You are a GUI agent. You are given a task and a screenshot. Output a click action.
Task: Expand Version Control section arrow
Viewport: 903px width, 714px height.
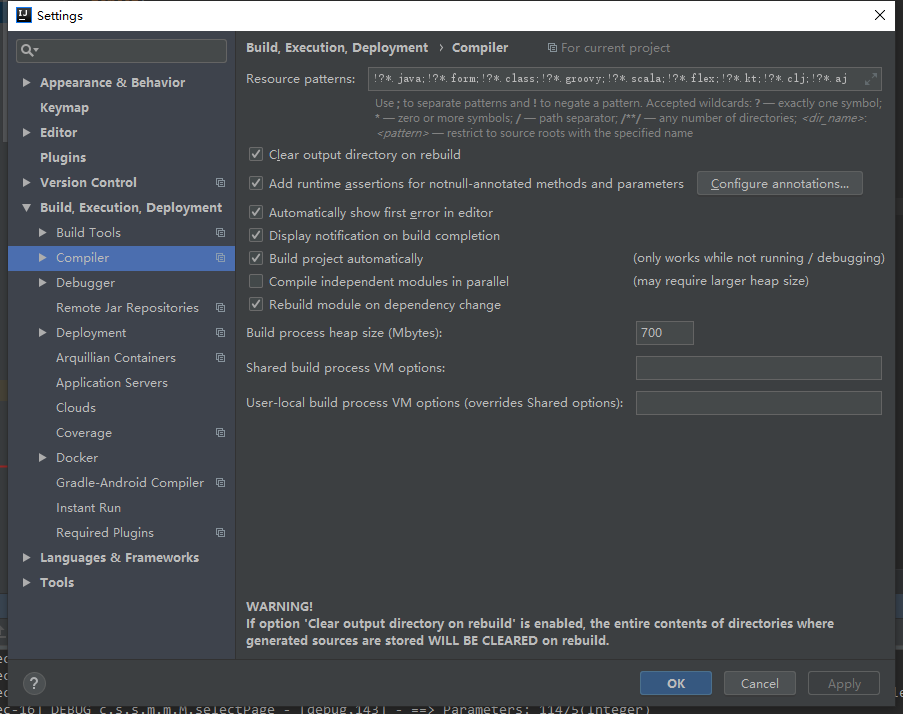pos(26,183)
